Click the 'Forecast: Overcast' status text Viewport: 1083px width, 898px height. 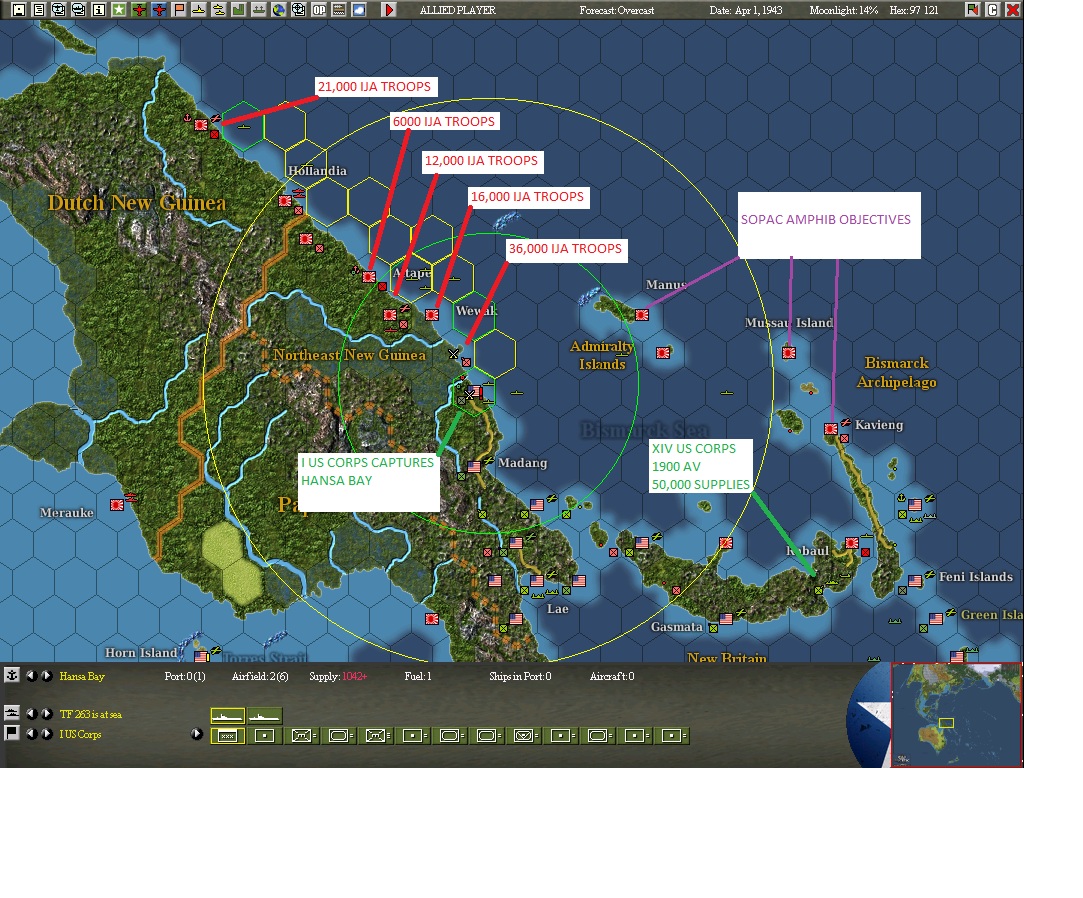point(617,10)
